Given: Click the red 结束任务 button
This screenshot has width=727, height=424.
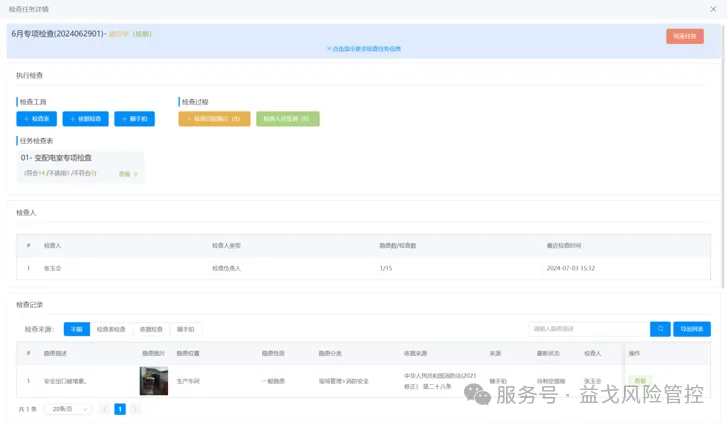Looking at the screenshot, I should click(684, 36).
